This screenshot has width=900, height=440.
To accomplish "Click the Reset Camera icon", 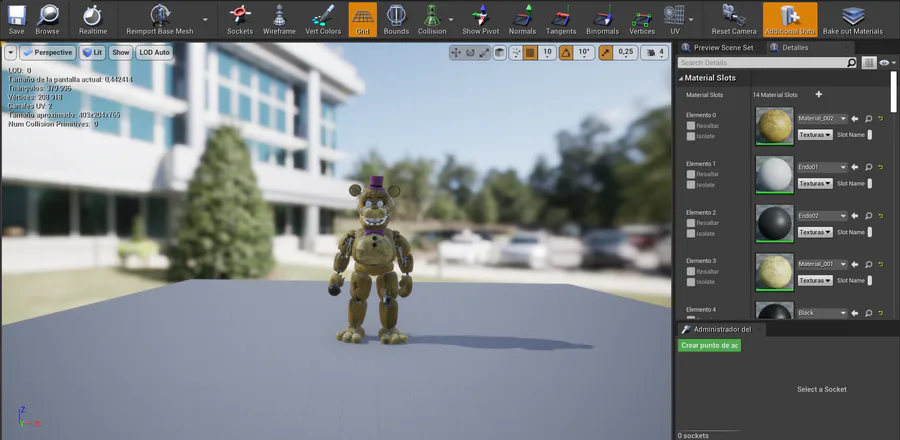I will click(734, 20).
